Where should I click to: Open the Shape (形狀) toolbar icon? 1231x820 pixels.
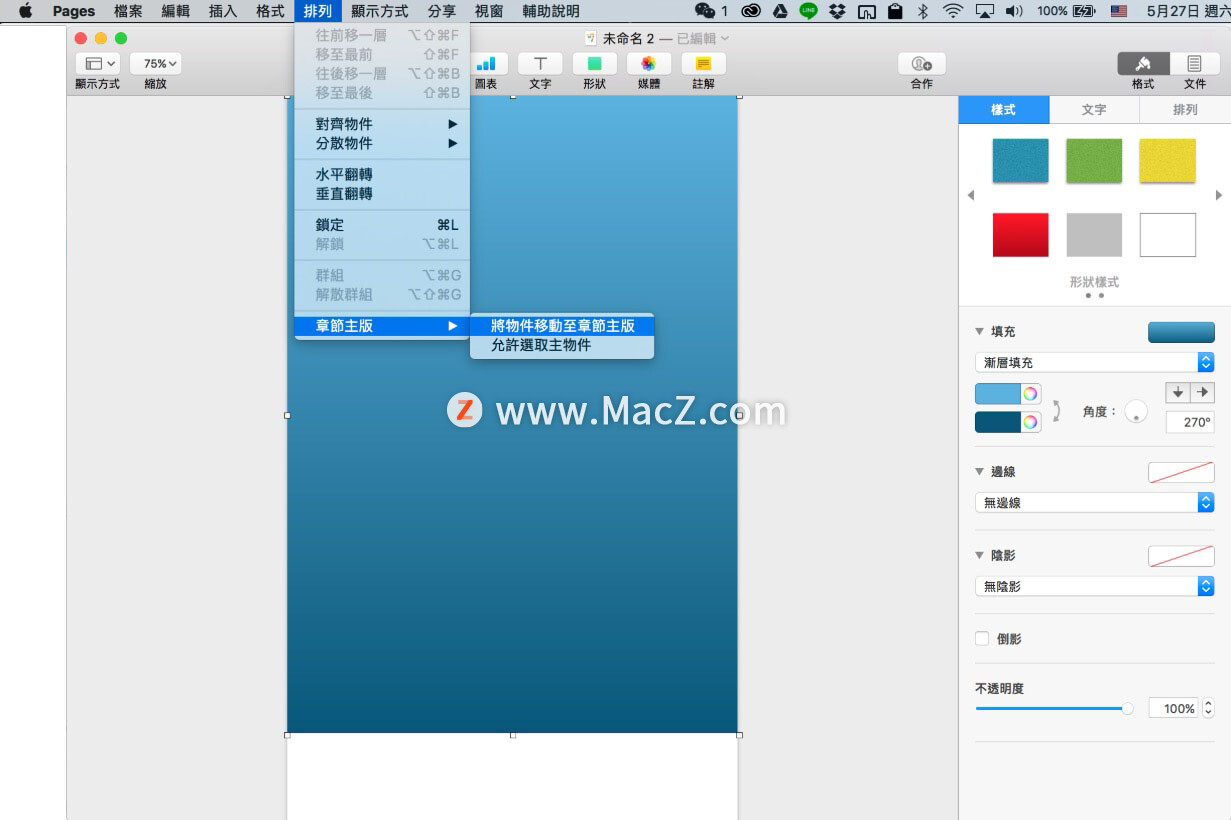pyautogui.click(x=594, y=64)
